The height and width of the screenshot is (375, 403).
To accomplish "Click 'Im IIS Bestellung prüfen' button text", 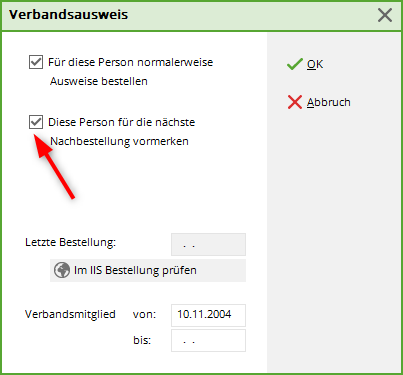I will [x=135, y=270].
